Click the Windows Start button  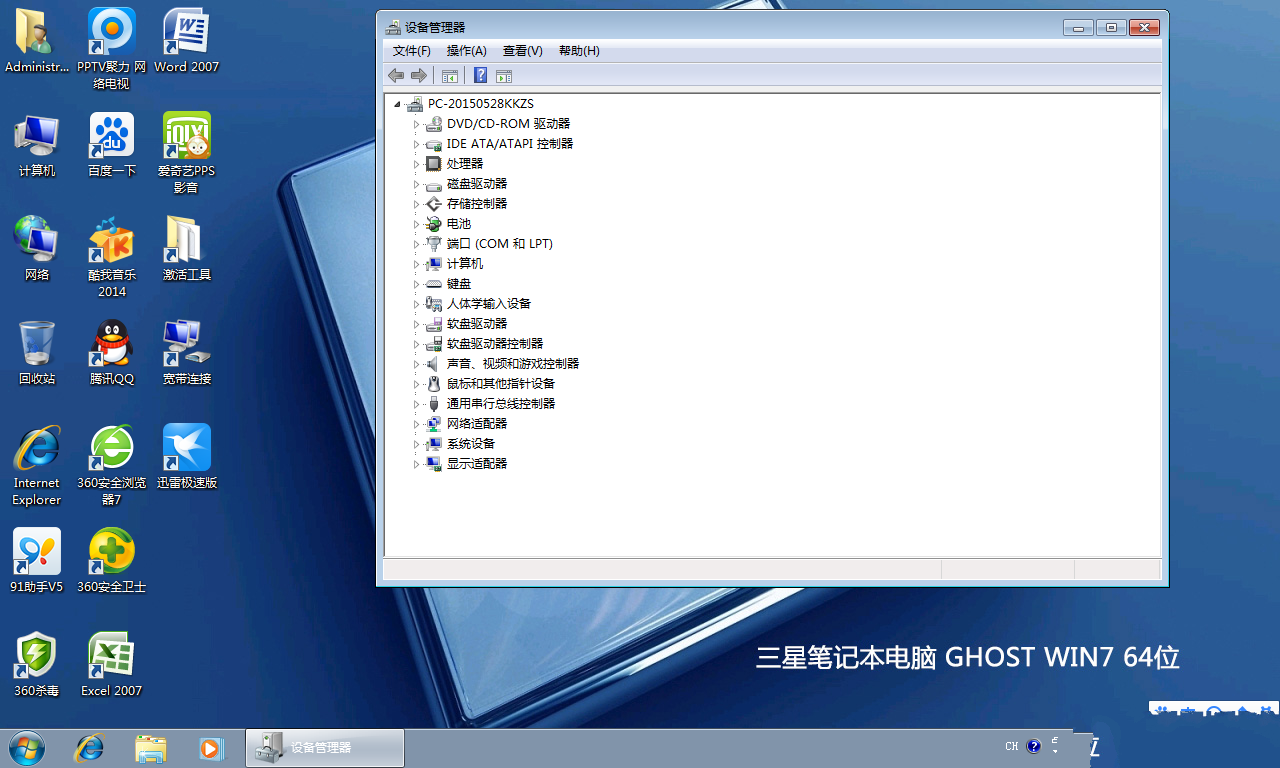tap(26, 747)
